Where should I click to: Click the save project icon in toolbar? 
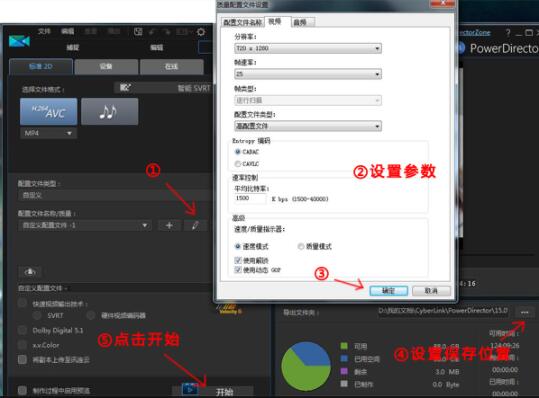[138, 32]
